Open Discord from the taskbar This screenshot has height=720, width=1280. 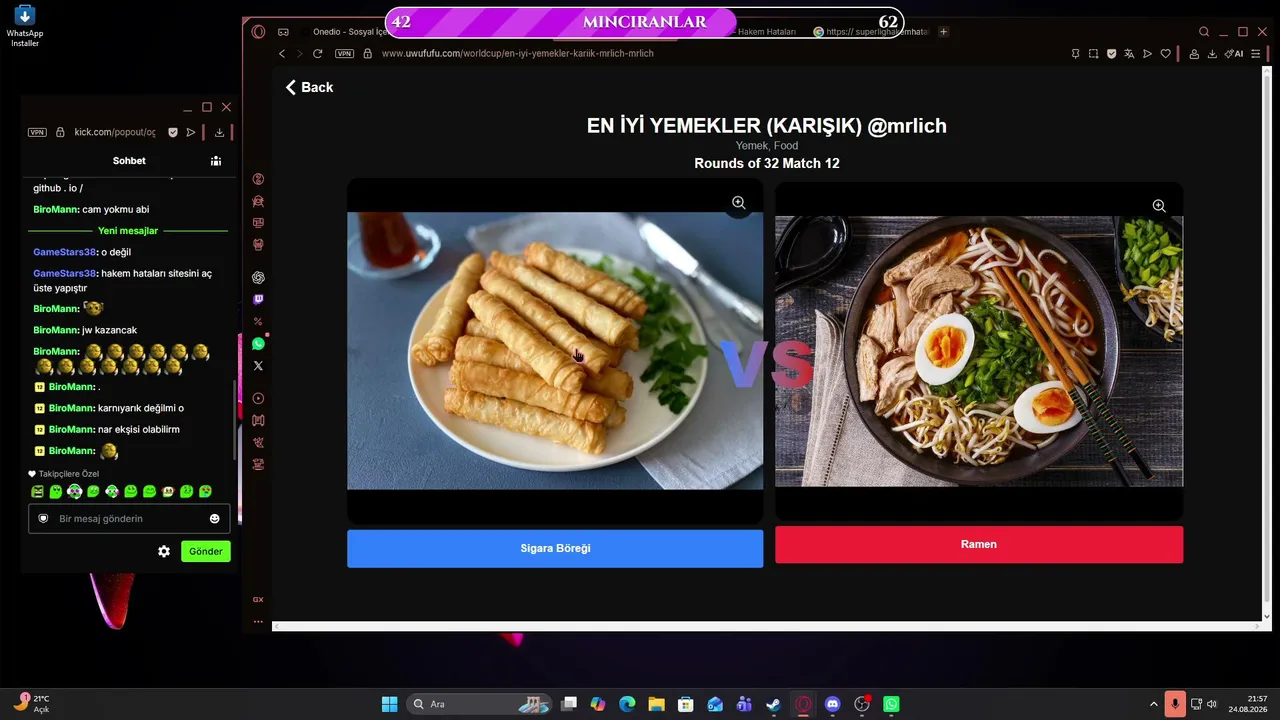point(832,704)
